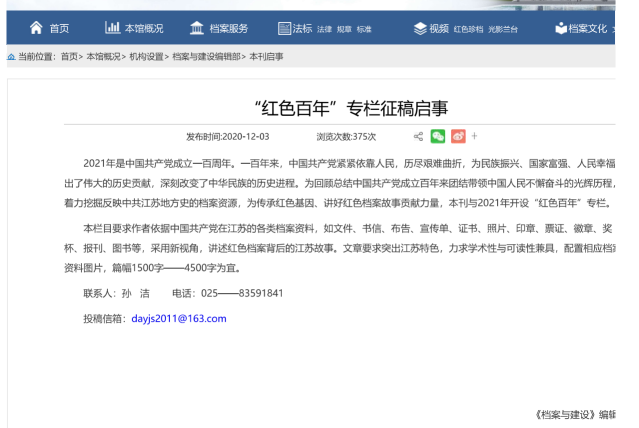Click the bar chart icon beside 本馆概况
The width and height of the screenshot is (639, 428).
click(112, 28)
